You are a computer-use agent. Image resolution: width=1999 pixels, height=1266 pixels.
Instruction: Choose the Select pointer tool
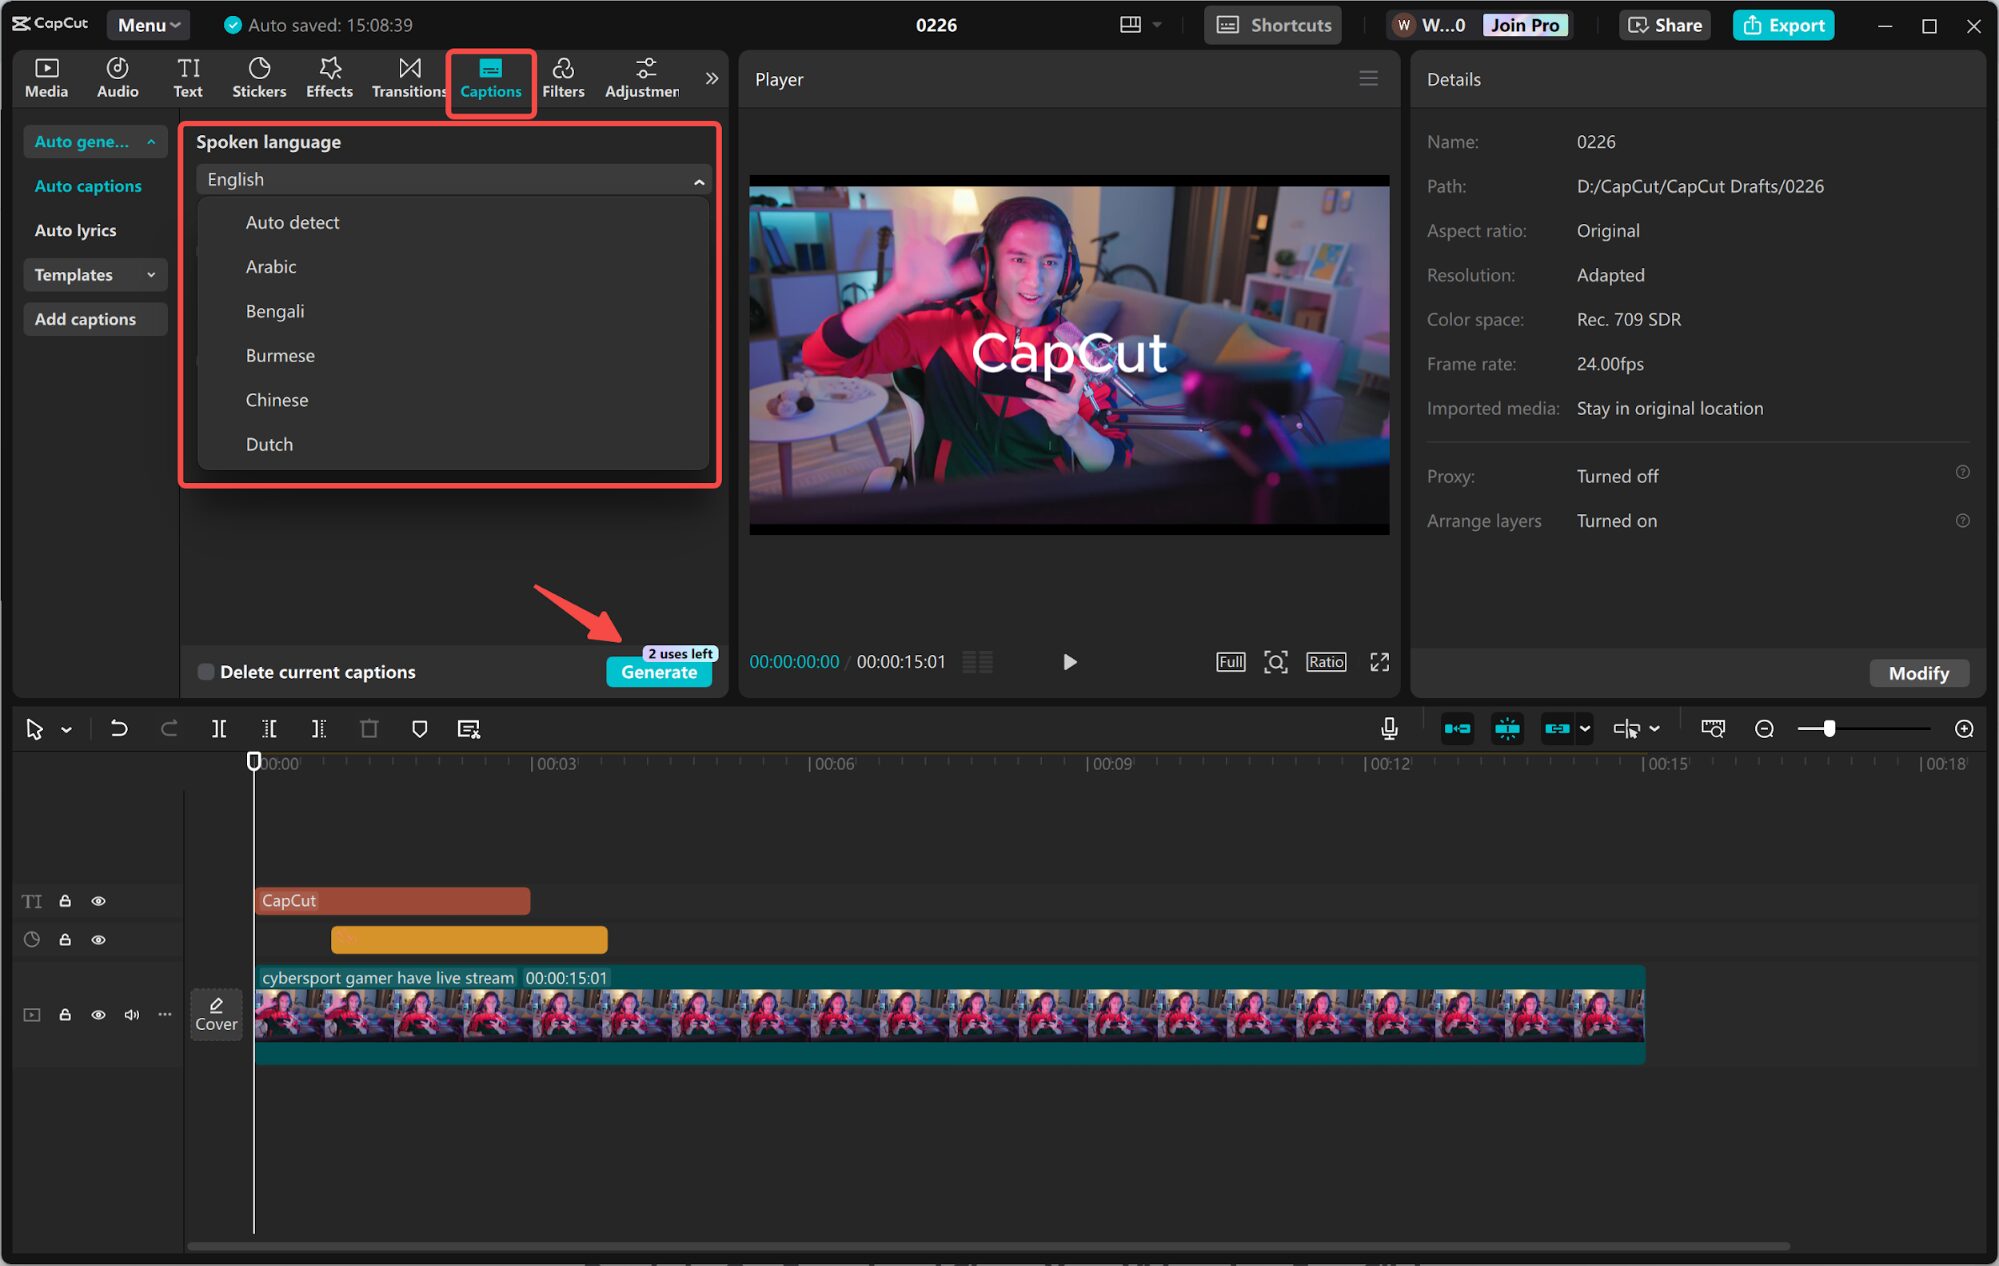point(34,729)
